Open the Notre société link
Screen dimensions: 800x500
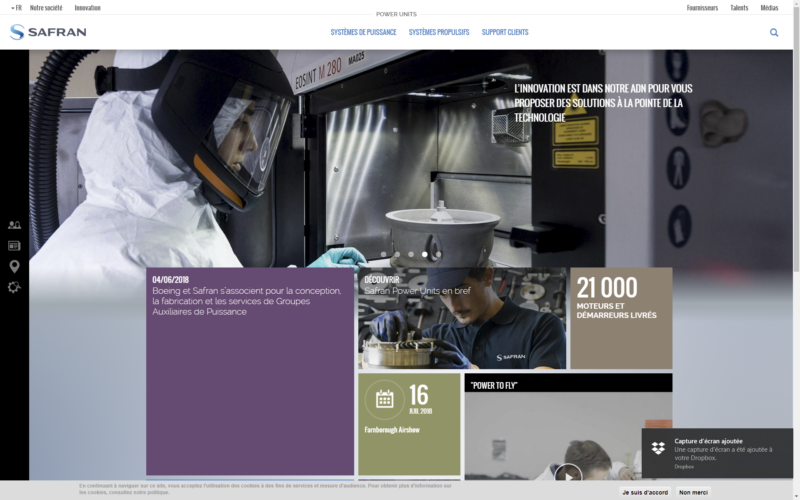pos(46,7)
